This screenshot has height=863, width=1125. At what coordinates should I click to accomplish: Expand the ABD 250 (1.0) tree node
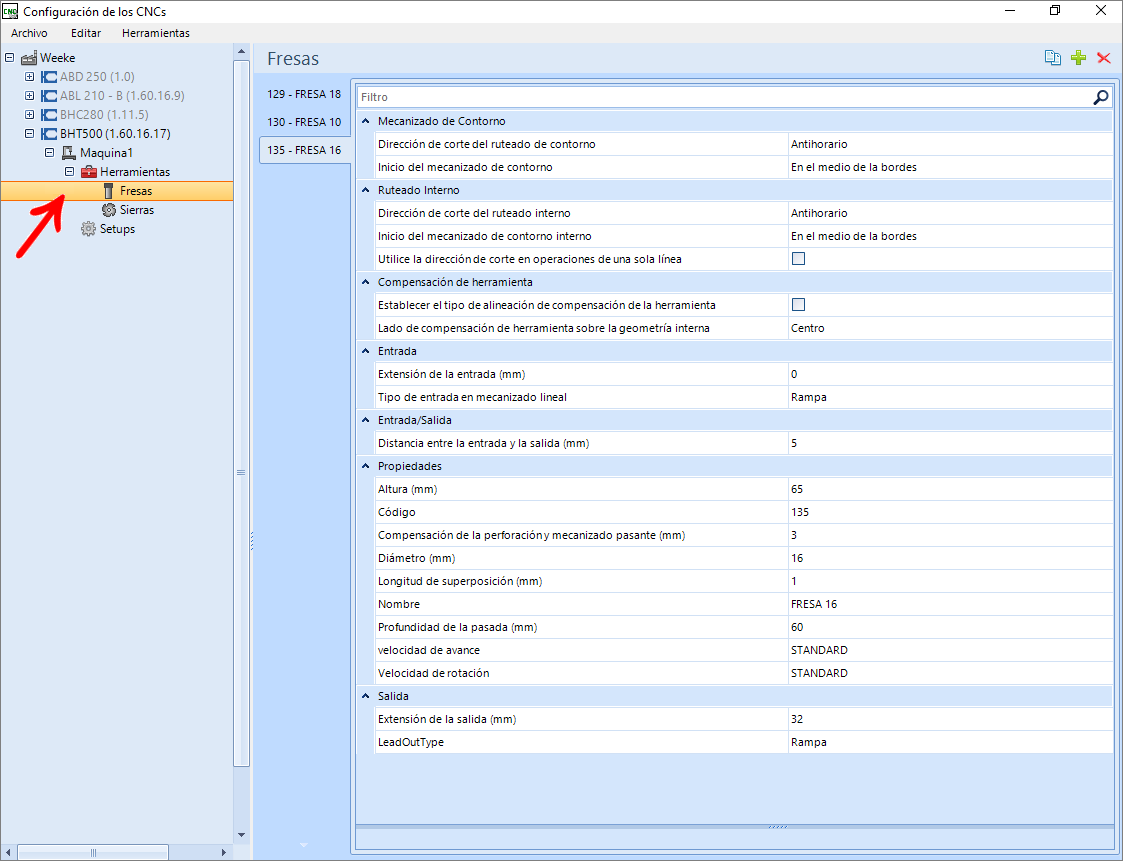click(29, 77)
